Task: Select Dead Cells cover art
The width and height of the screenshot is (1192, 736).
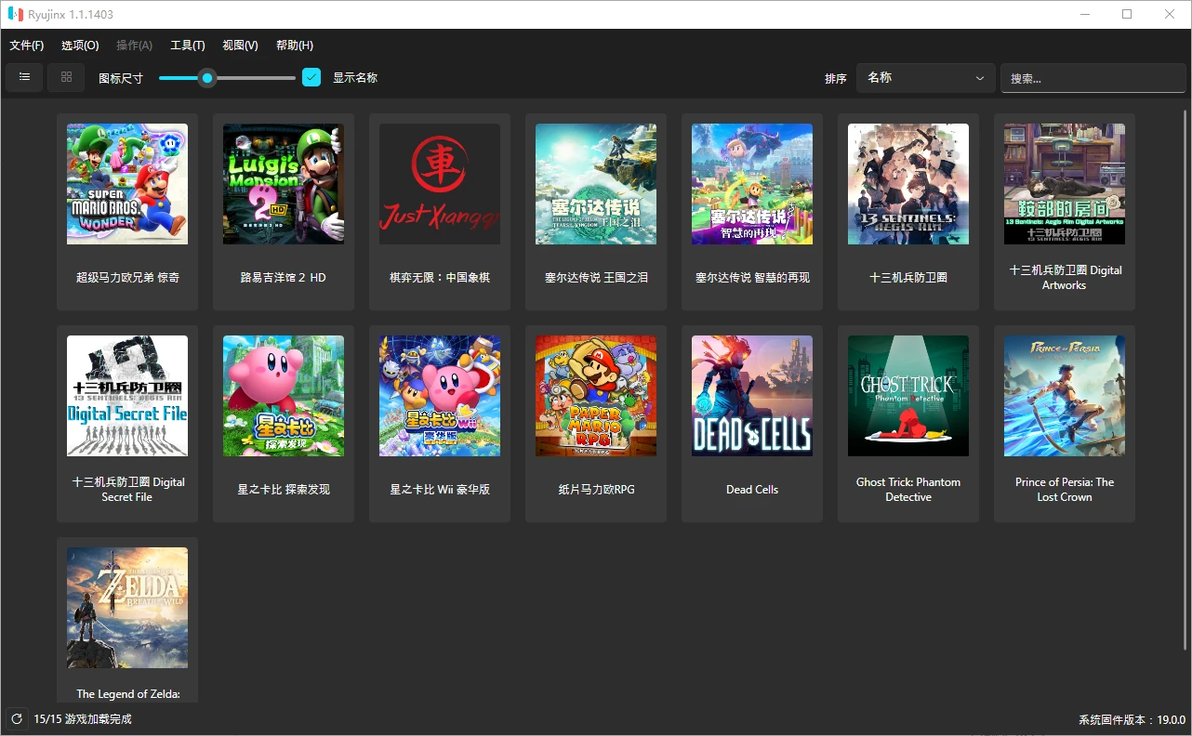Action: (x=752, y=396)
